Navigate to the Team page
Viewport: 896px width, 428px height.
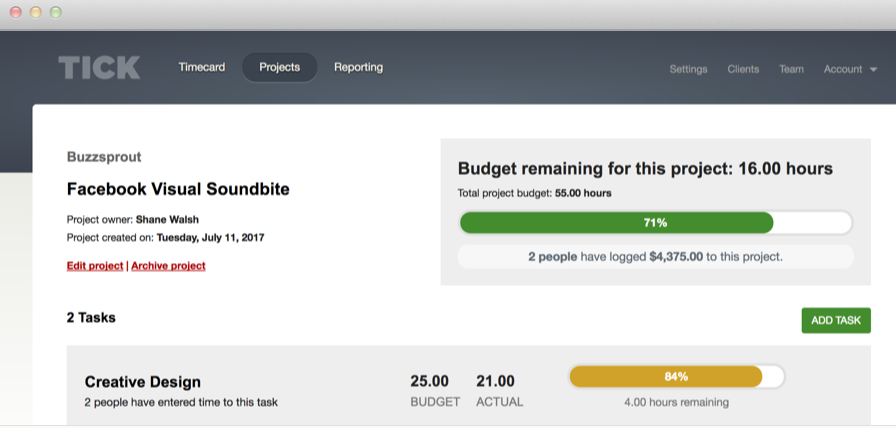click(791, 69)
